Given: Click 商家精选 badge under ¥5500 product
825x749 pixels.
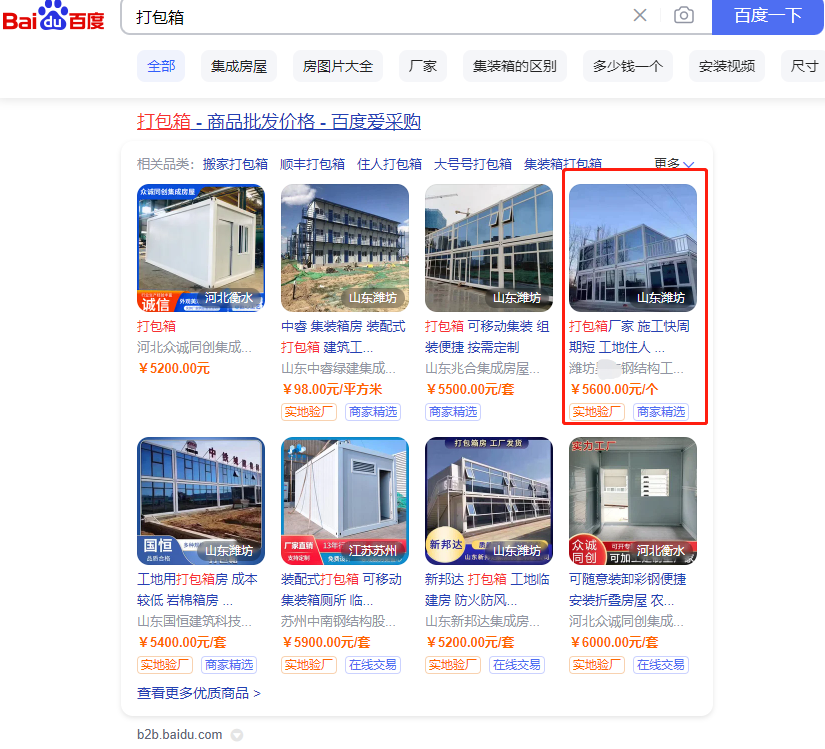Looking at the screenshot, I should [453, 412].
